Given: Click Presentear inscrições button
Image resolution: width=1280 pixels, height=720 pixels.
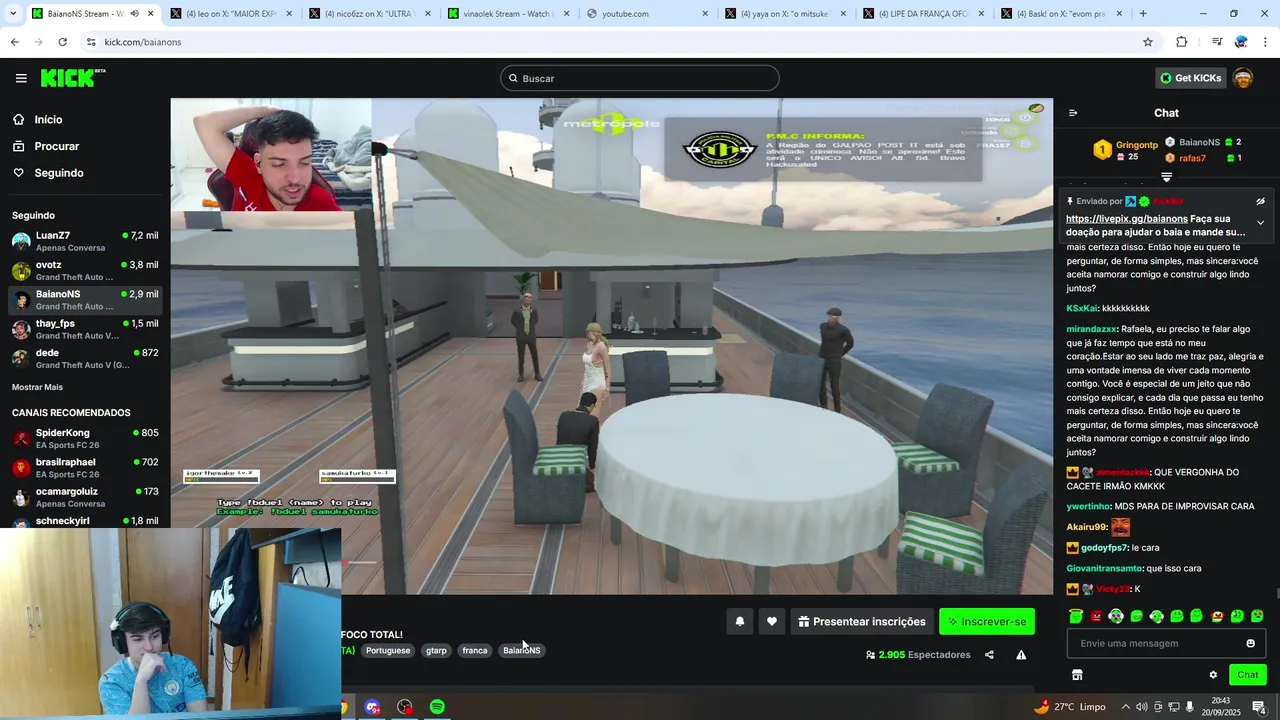Looking at the screenshot, I should (x=862, y=621).
